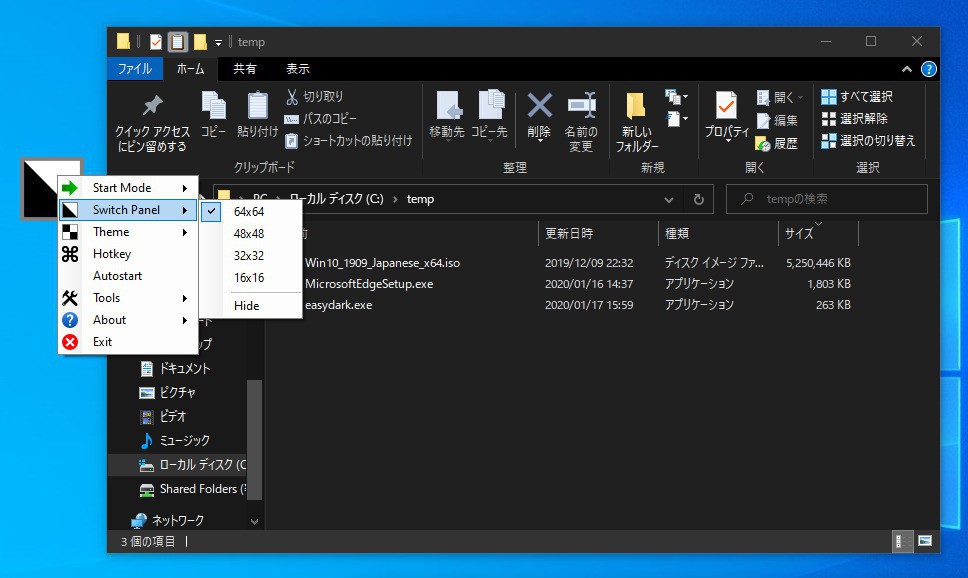Select the 48x48 panel size
968x578 pixels.
[251, 234]
